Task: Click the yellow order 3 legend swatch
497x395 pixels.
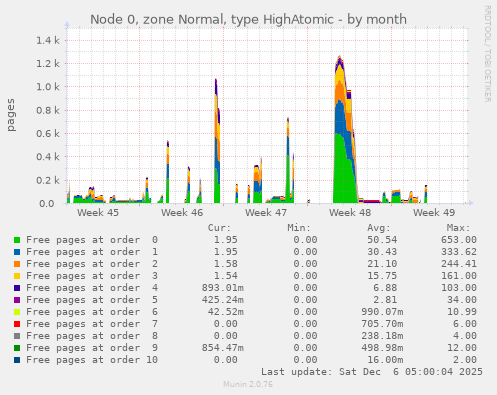Action: click(x=17, y=276)
